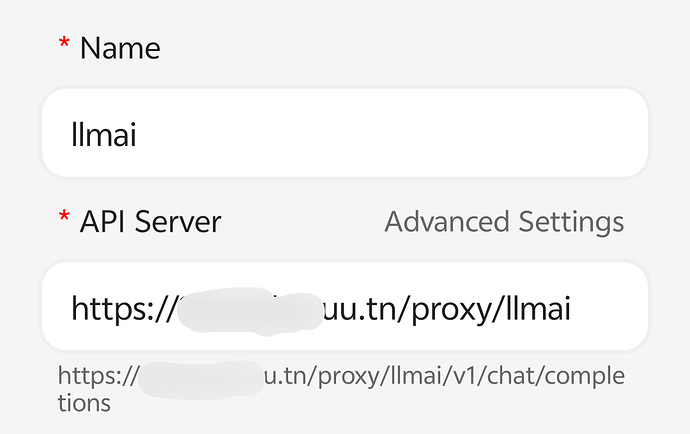Viewport: 690px width, 434px height.
Task: Click the word 'Advanced' in the settings link
Action: [x=445, y=221]
